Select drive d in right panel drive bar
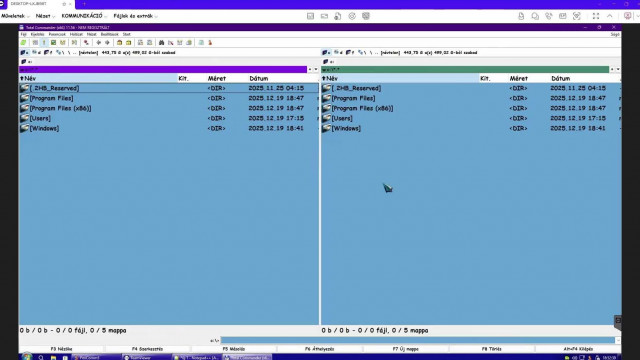 338,53
